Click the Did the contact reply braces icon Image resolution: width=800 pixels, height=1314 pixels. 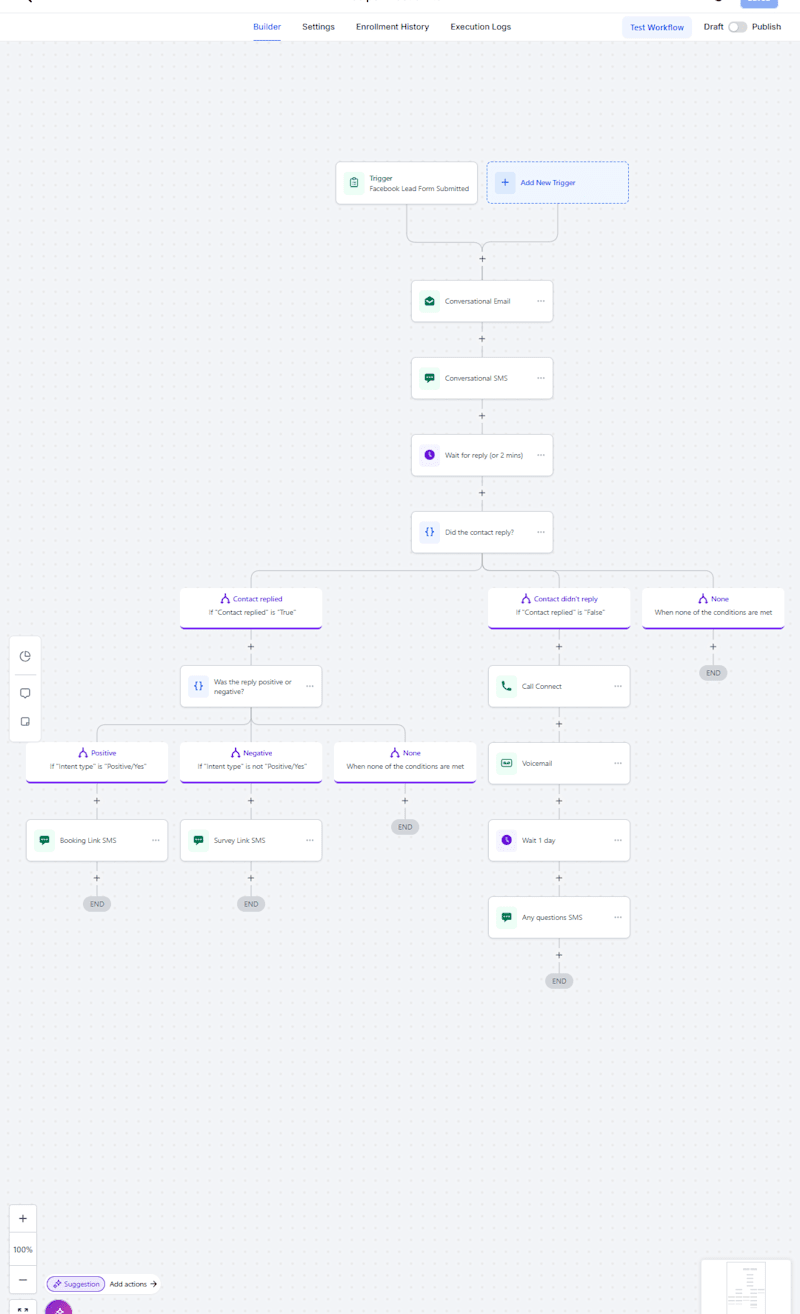[430, 532]
